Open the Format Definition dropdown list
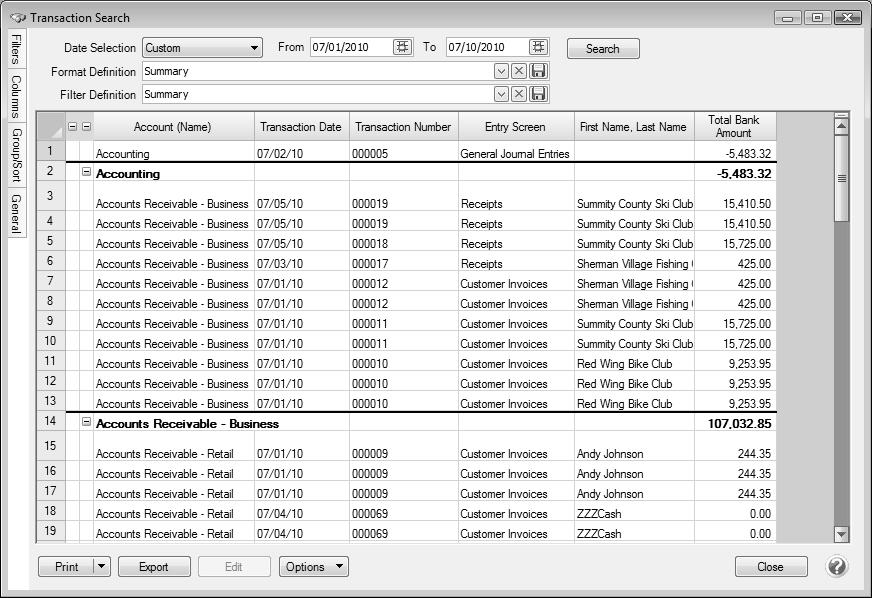The image size is (872, 598). coord(502,71)
